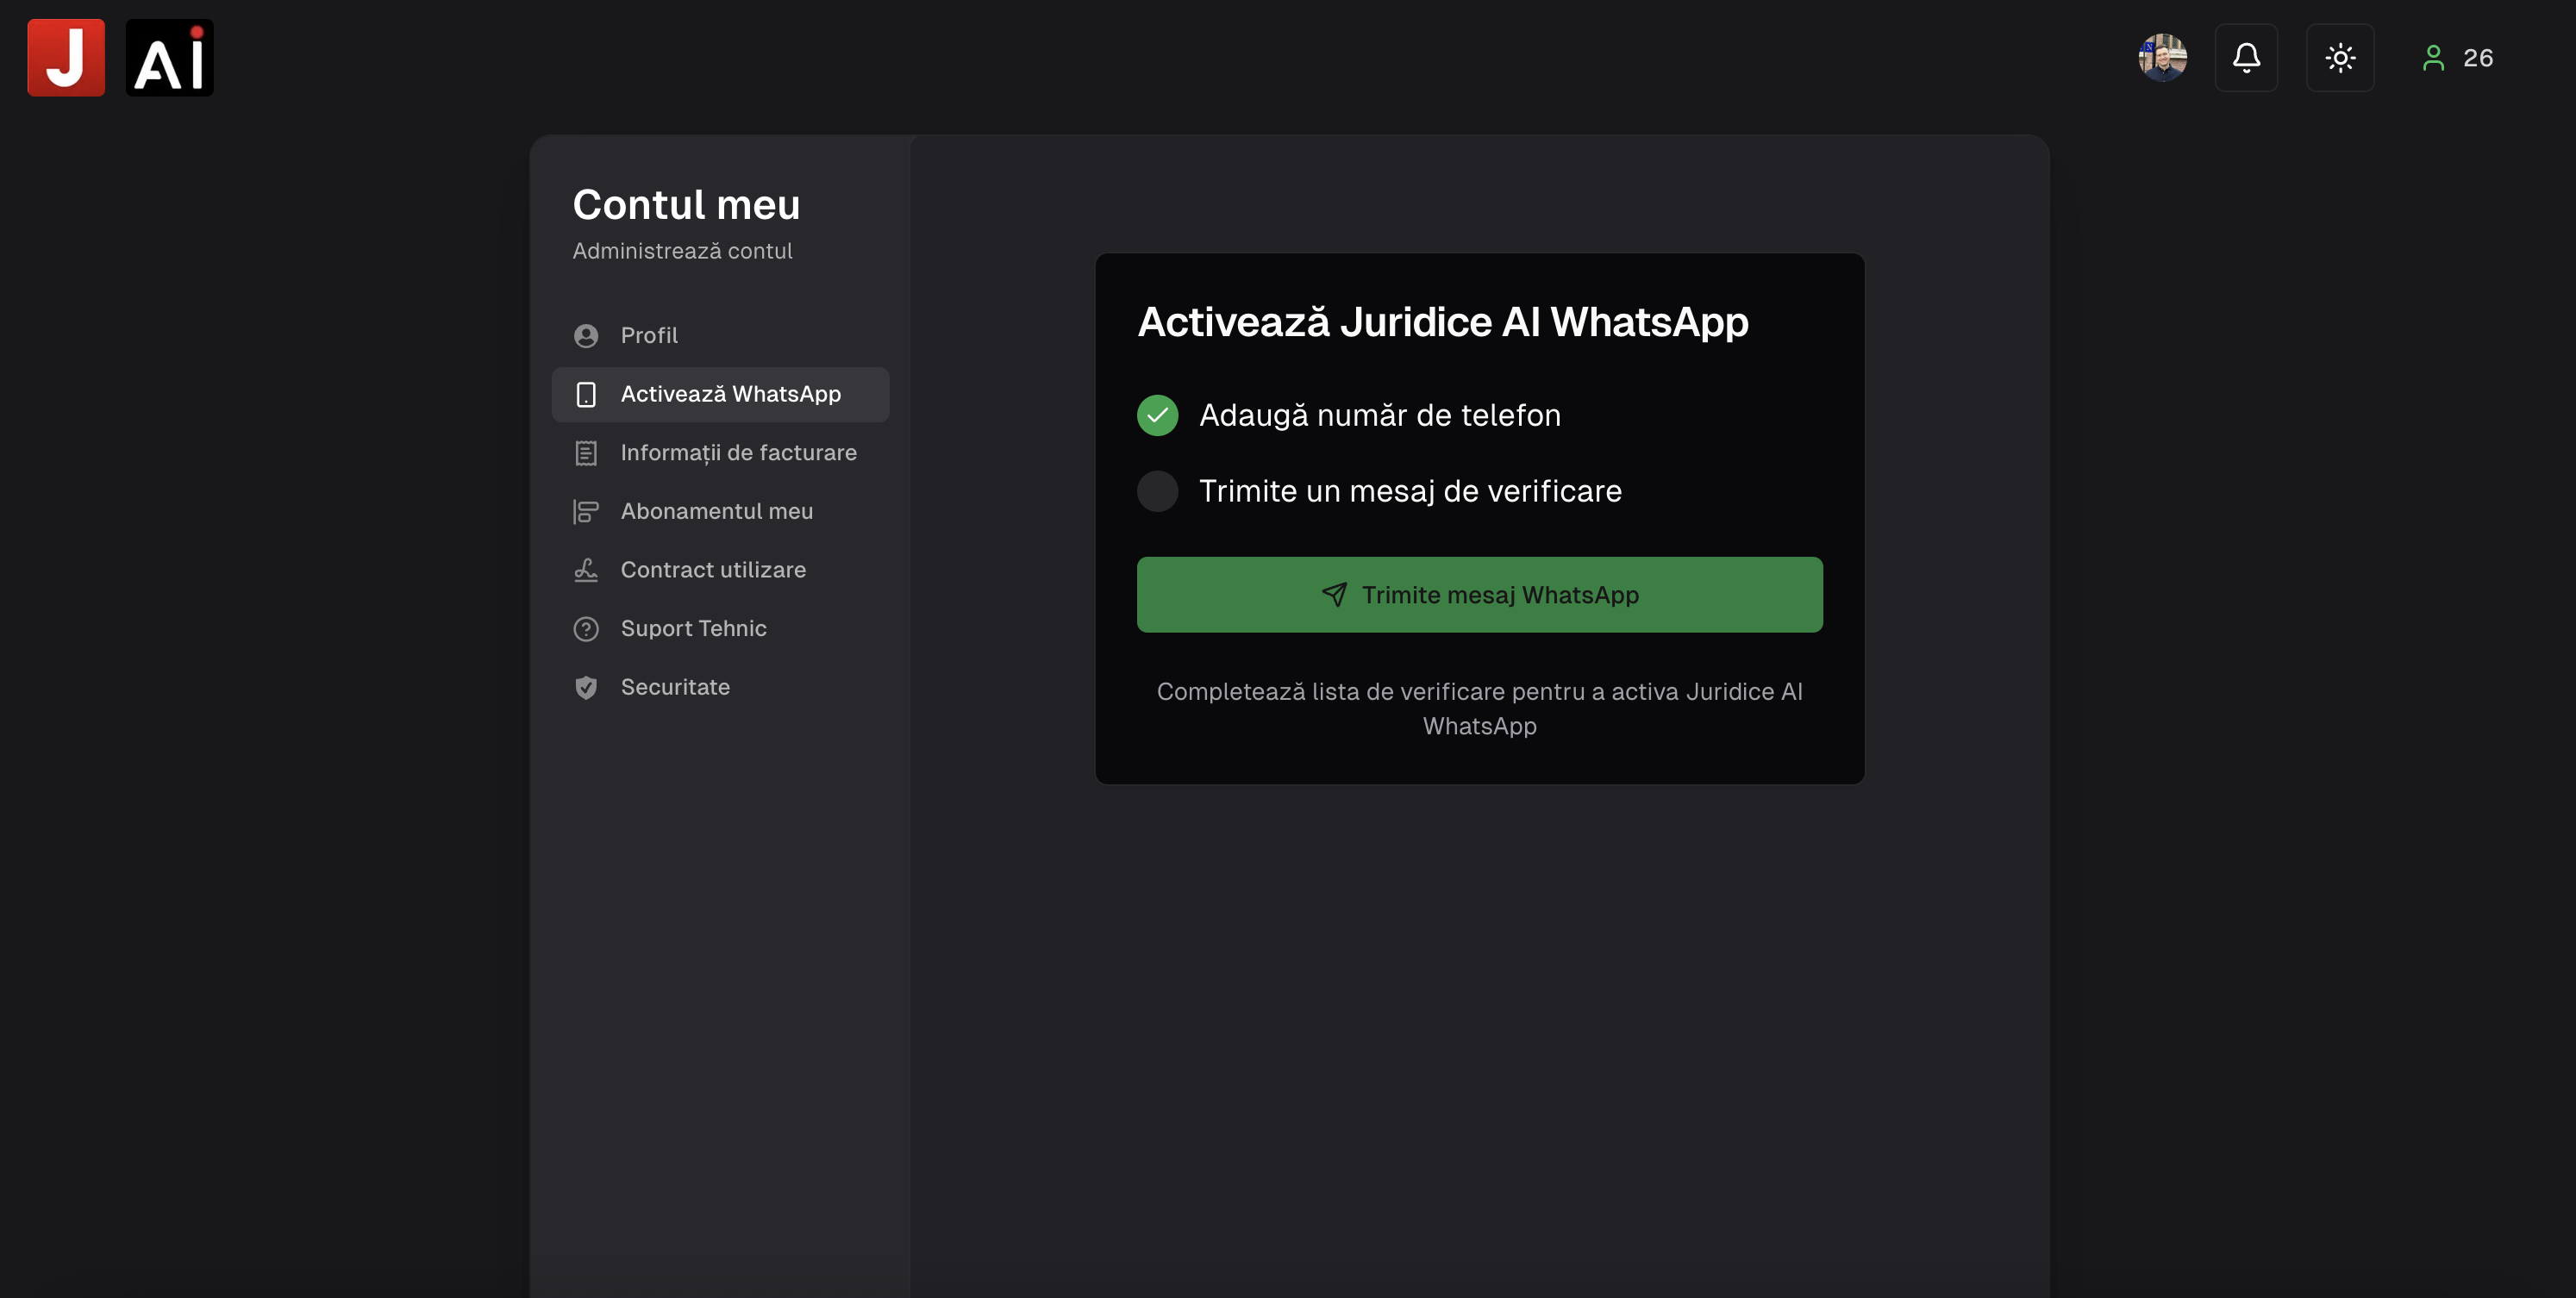Open 'Informații de facturare' in the sidebar
The image size is (2576, 1298).
(x=738, y=453)
